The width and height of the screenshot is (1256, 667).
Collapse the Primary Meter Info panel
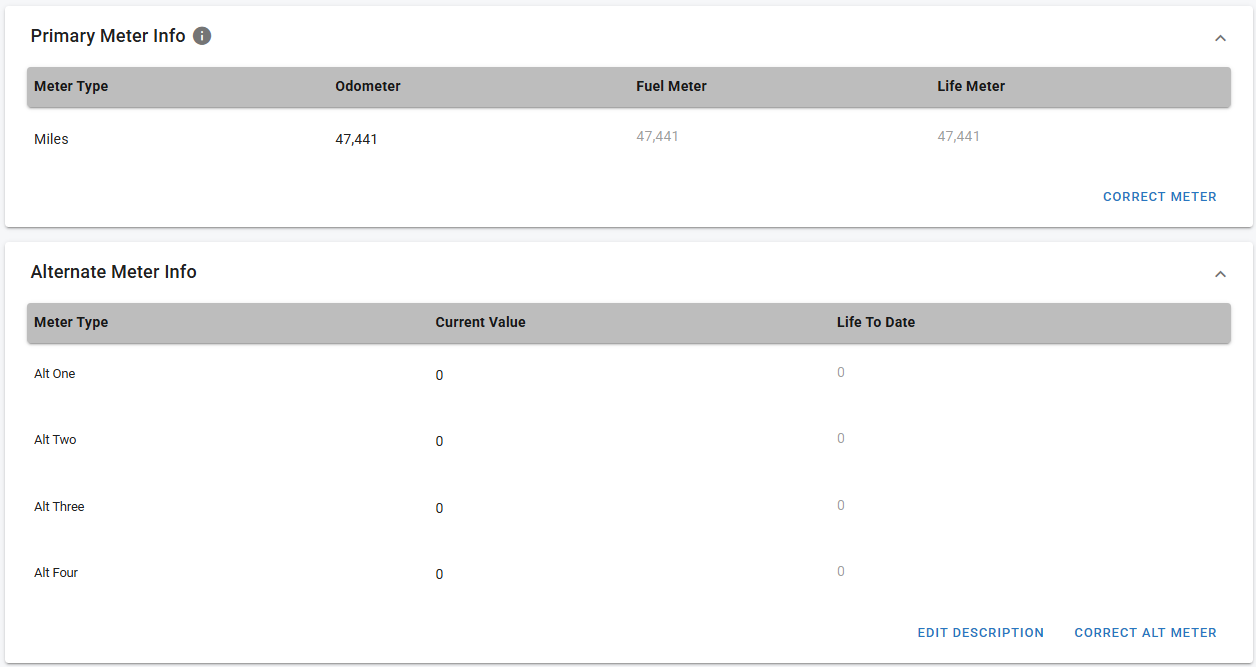[1219, 38]
